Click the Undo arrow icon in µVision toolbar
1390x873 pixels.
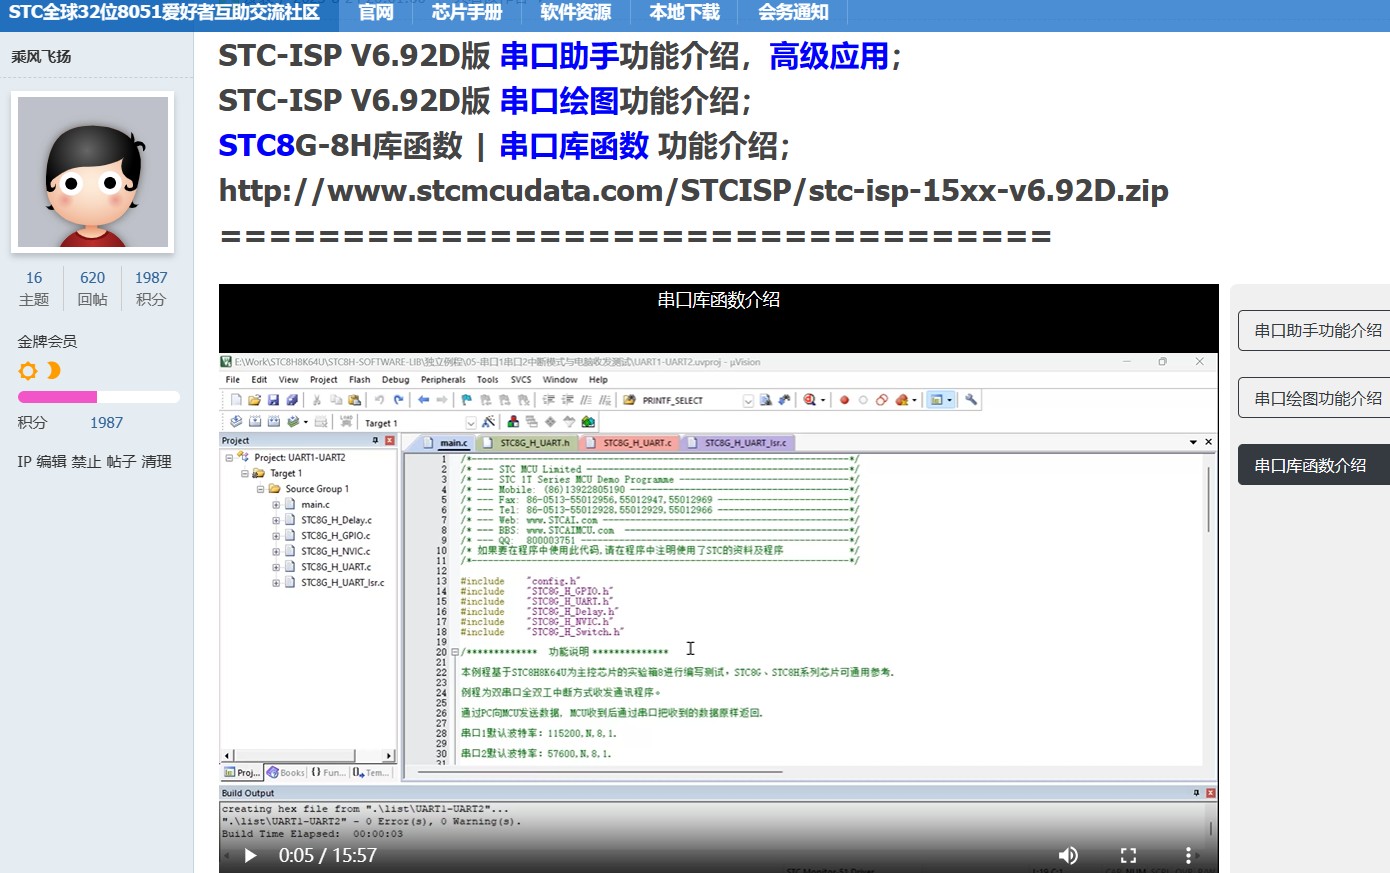(379, 400)
